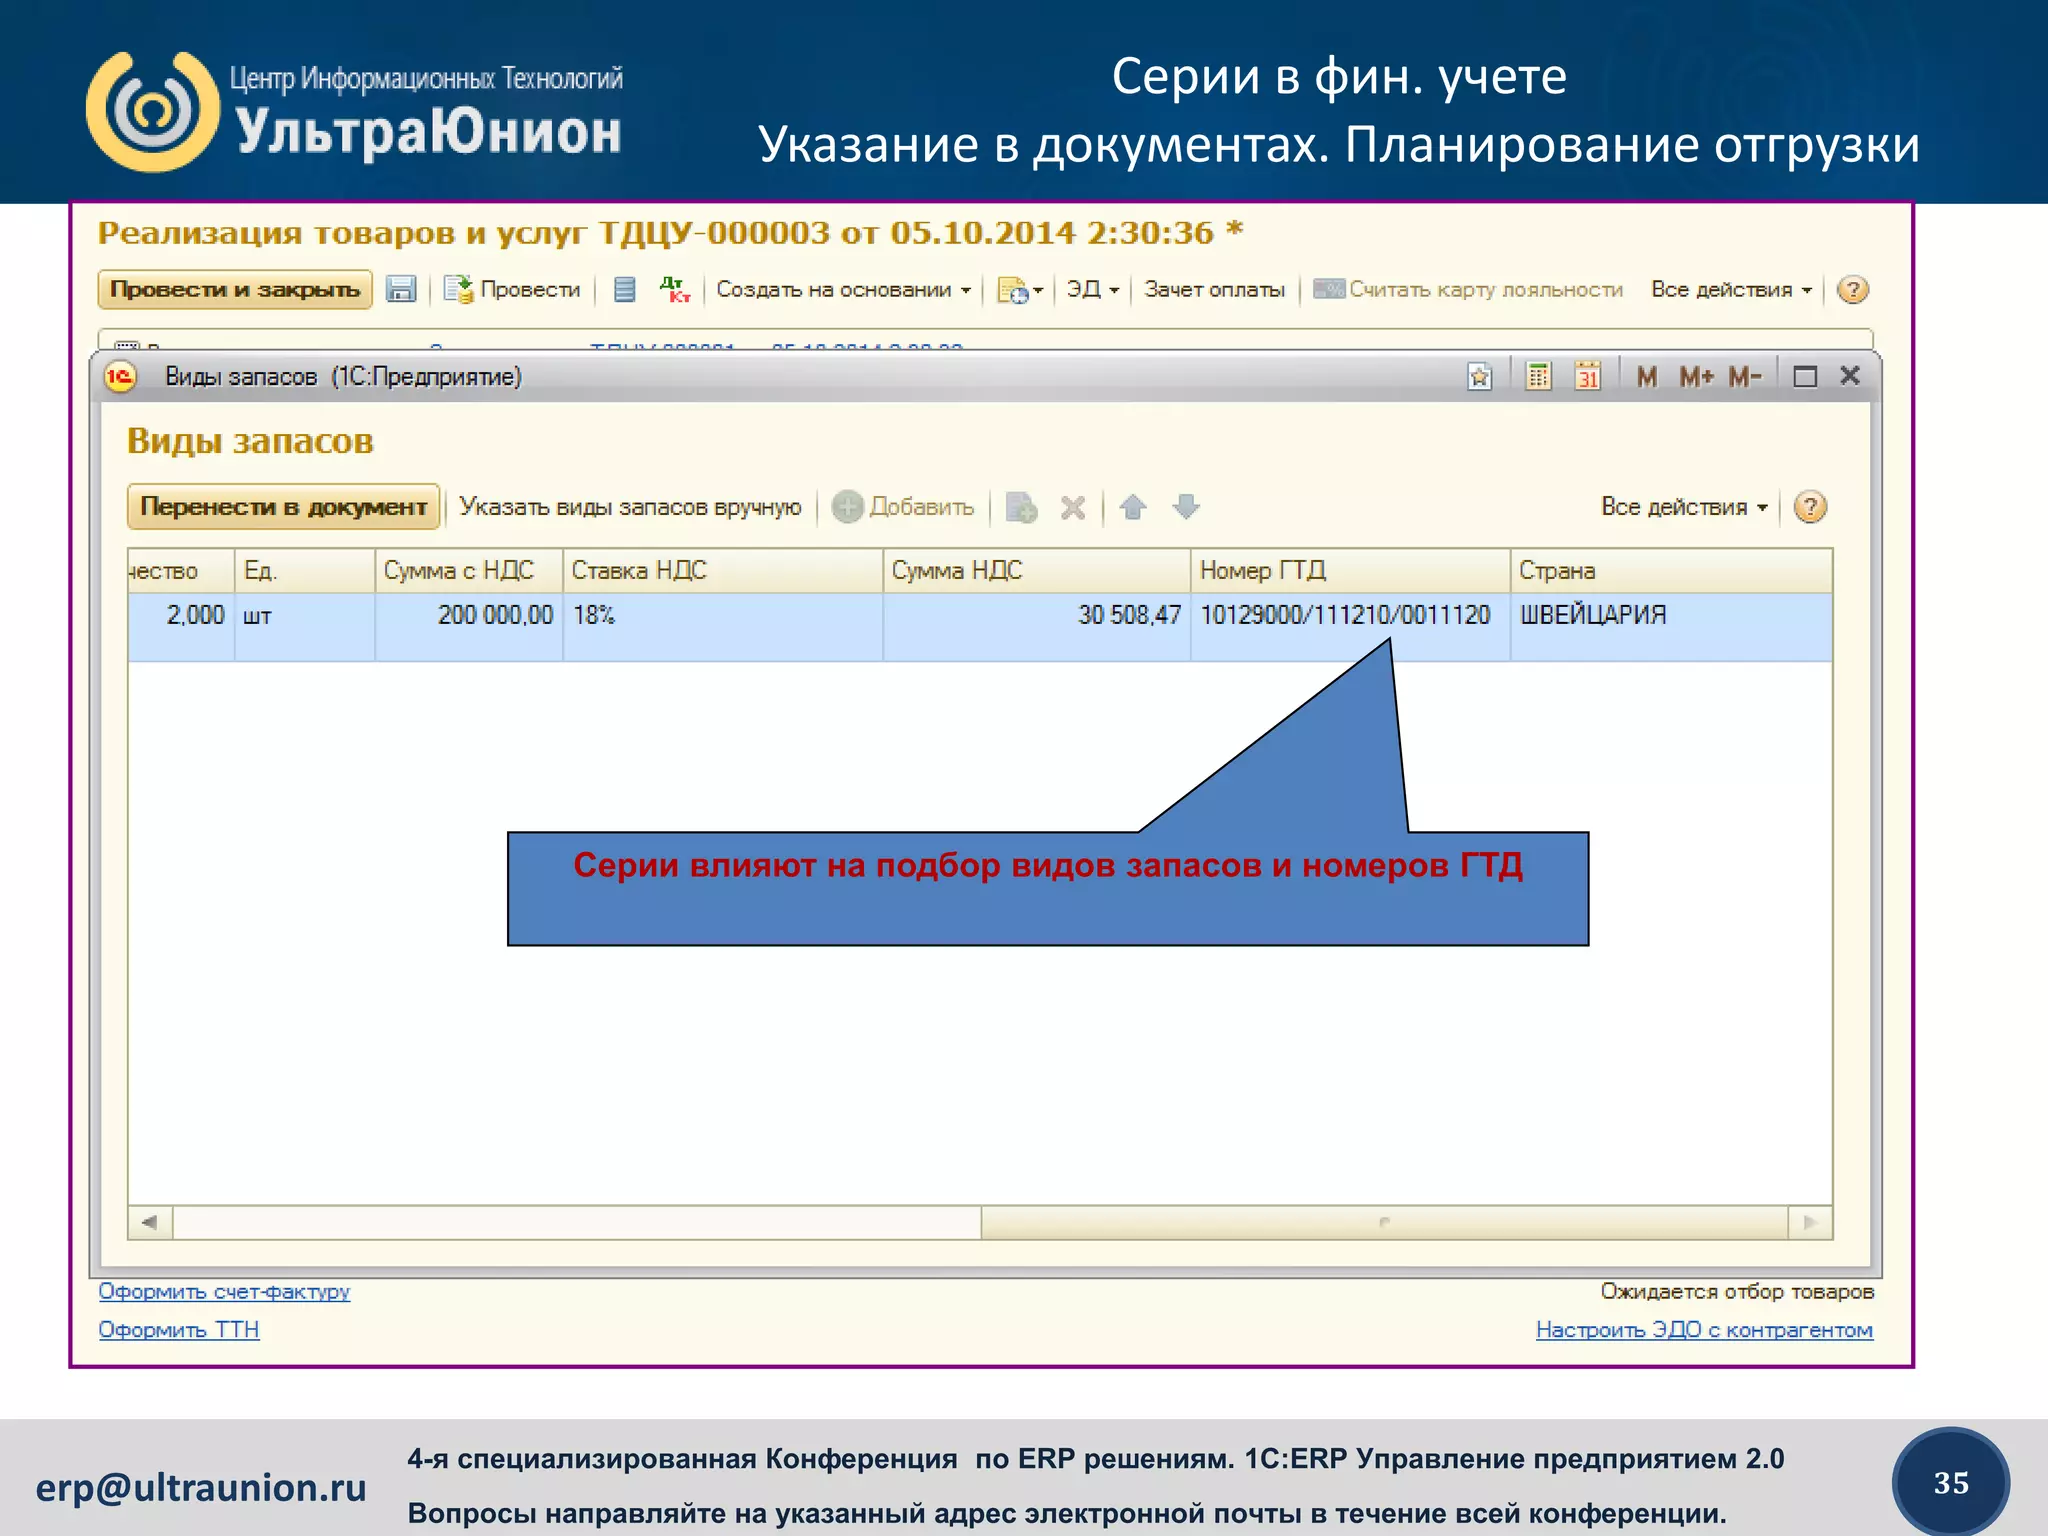The width and height of the screenshot is (2048, 1536).
Task: Expand the ЭД dropdown menu
Action: [1092, 290]
